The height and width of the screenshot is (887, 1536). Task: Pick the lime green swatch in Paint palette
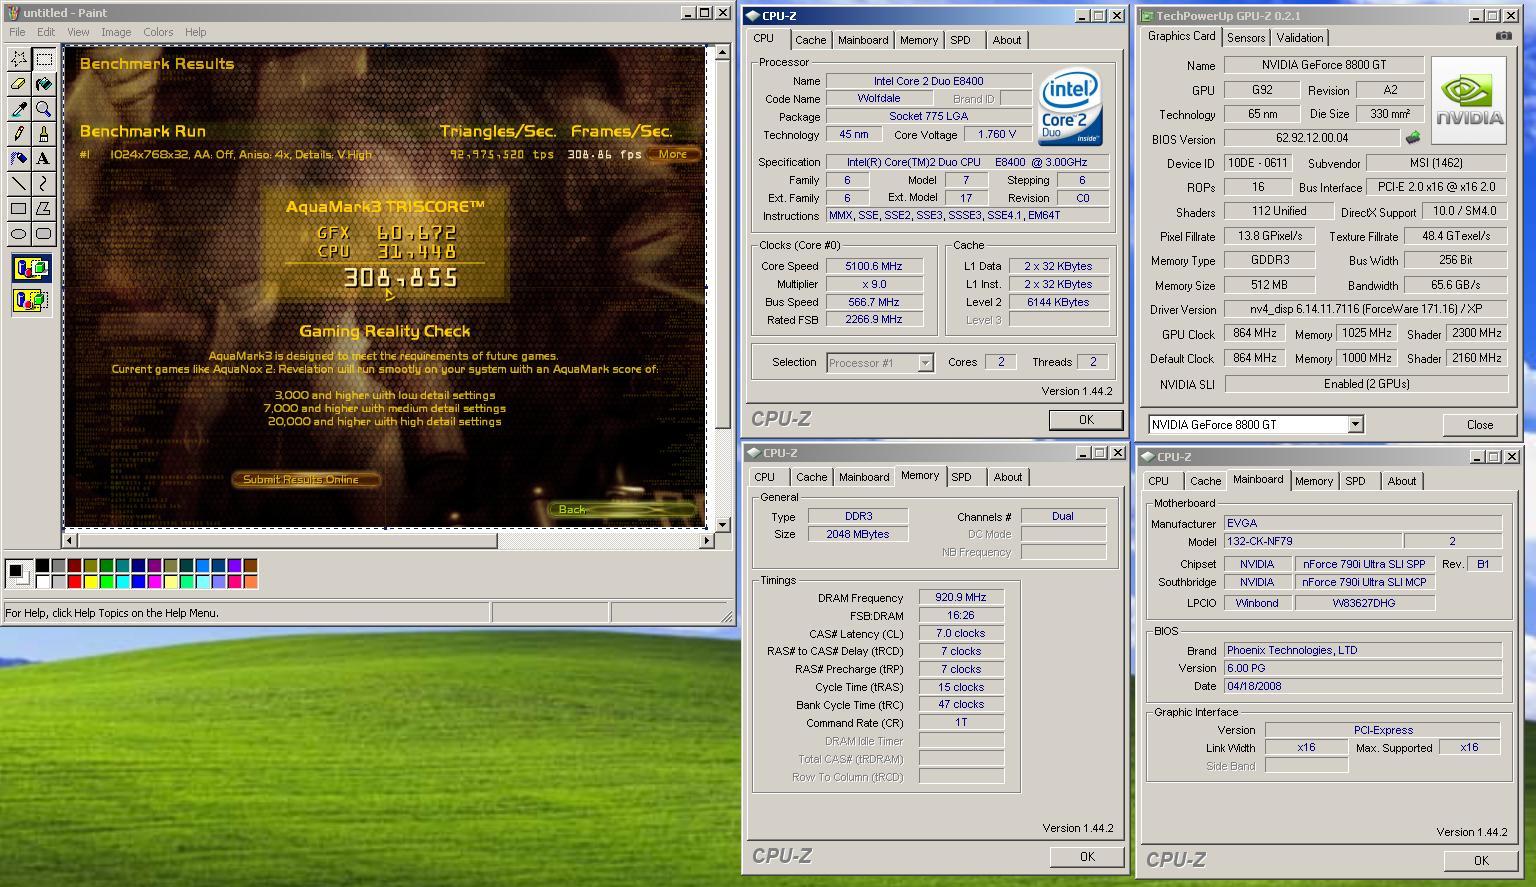pyautogui.click(x=107, y=581)
